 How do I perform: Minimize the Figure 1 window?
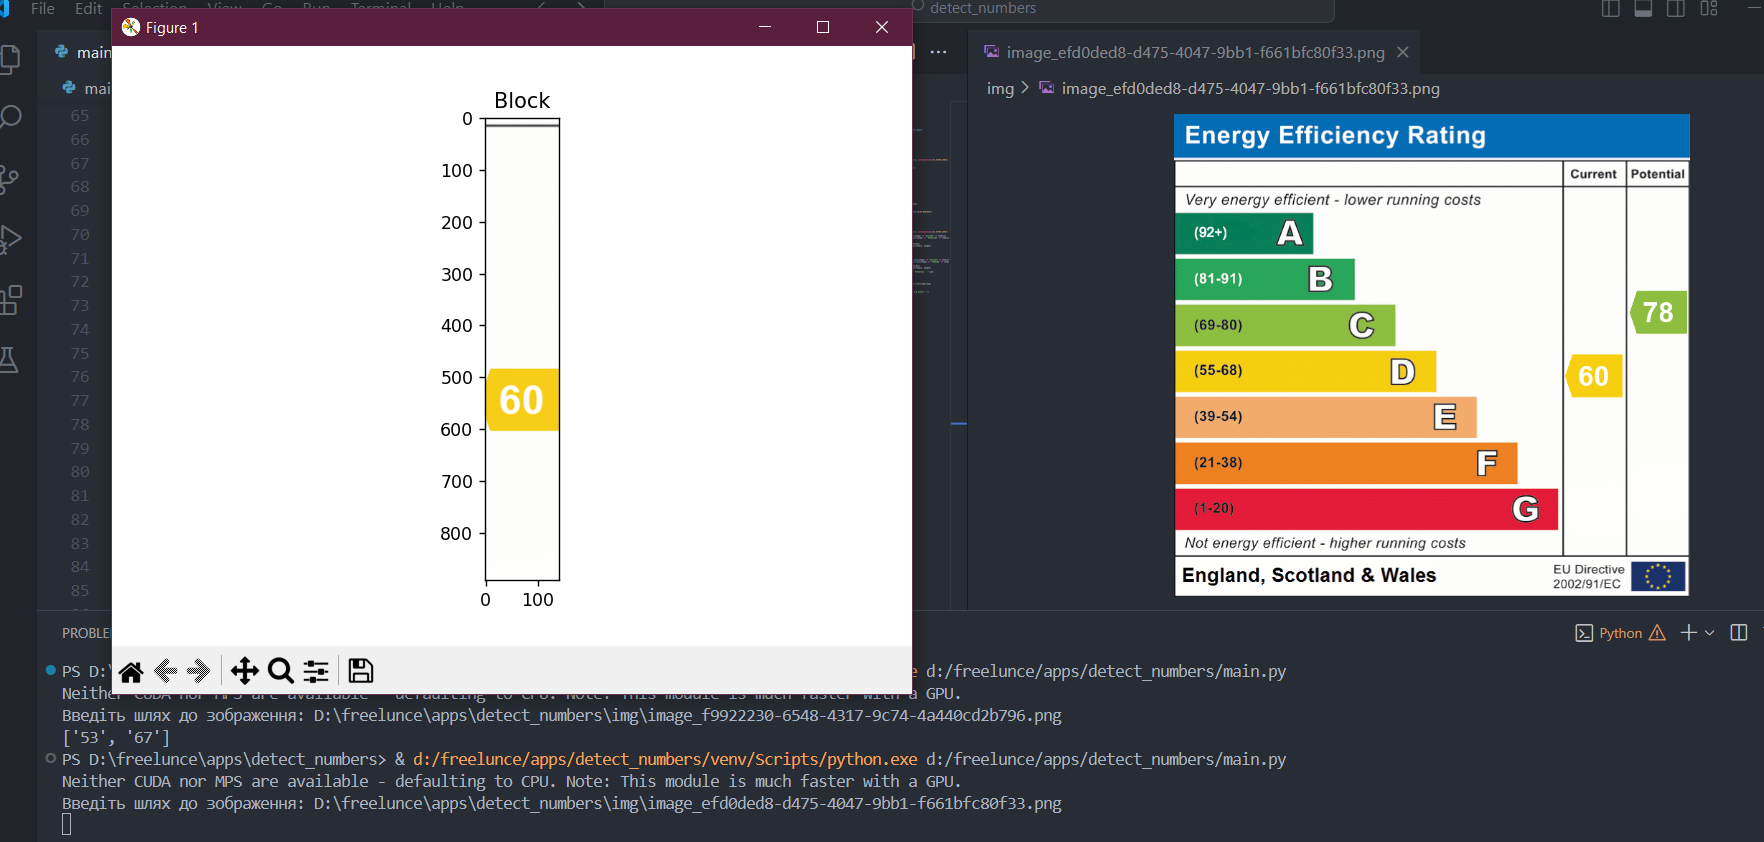coord(765,27)
